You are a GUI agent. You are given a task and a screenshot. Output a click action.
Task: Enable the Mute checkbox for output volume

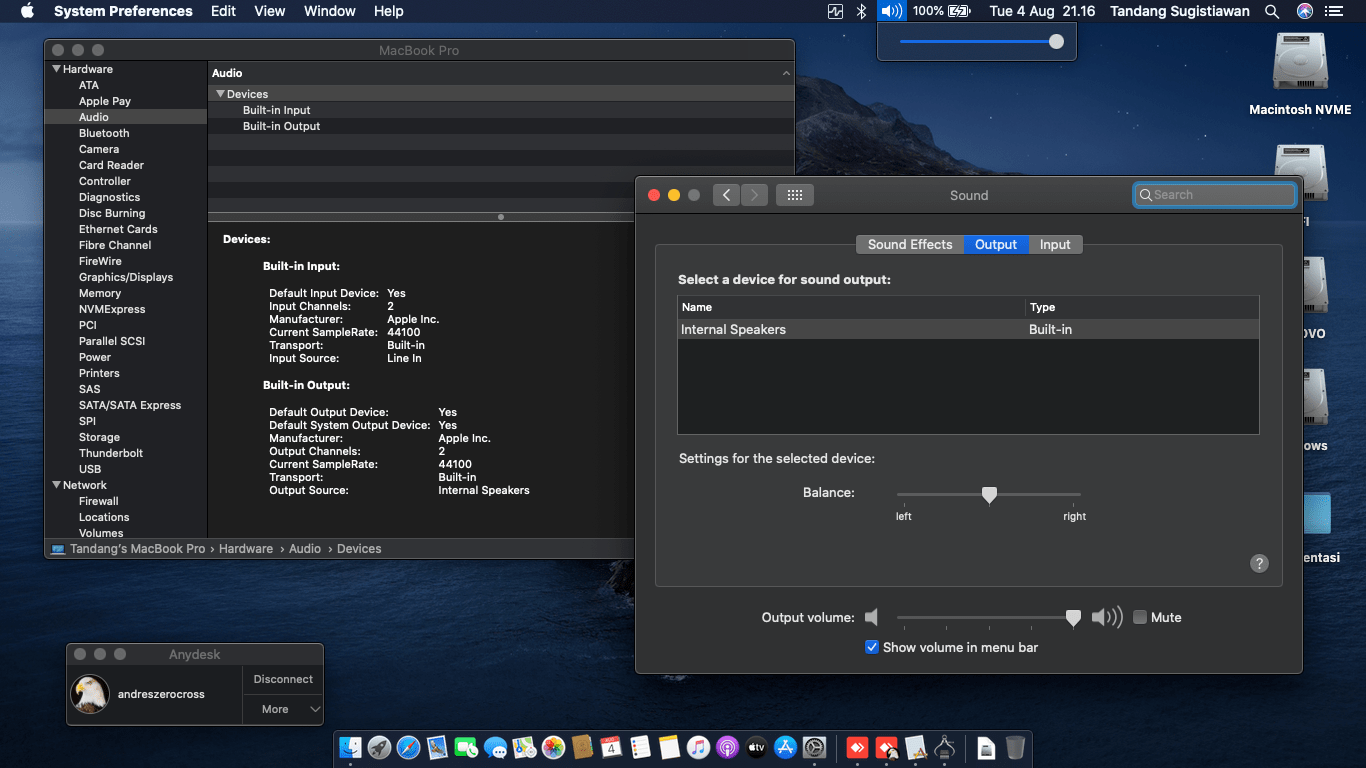coord(1139,617)
